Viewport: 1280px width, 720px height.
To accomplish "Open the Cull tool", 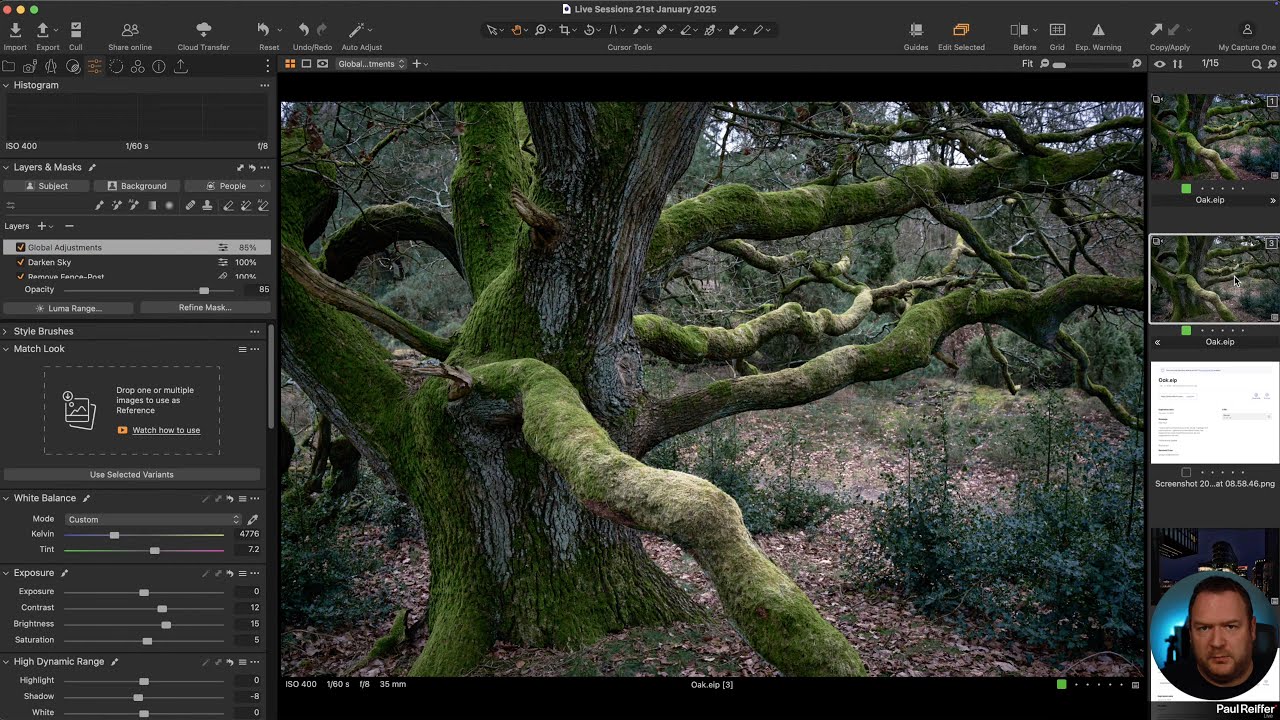I will [x=76, y=30].
